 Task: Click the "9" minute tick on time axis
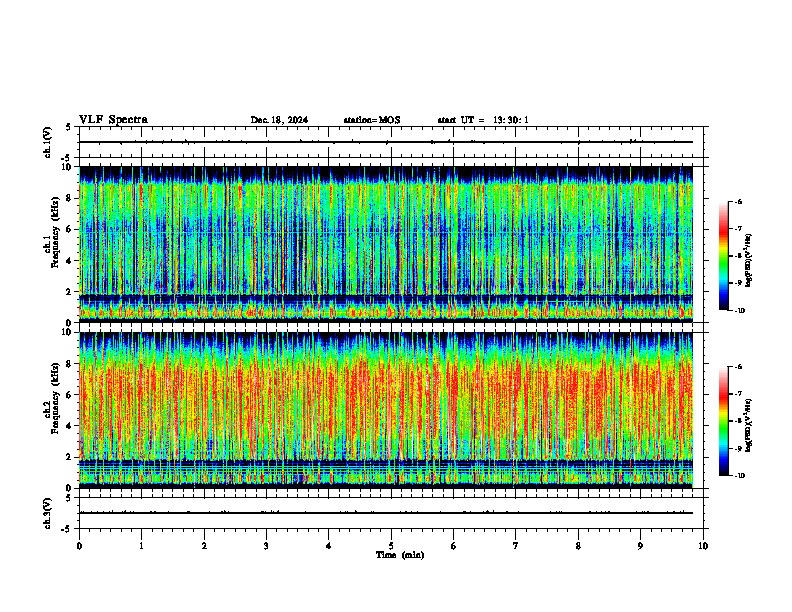[x=640, y=546]
